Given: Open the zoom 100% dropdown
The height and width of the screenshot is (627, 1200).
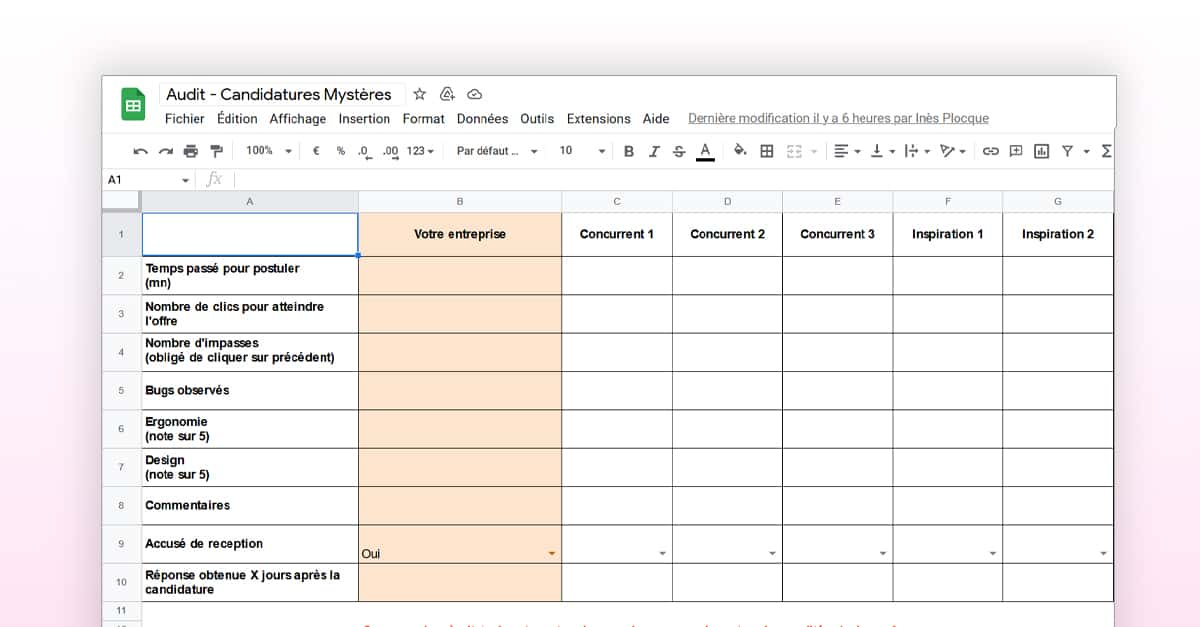Looking at the screenshot, I should click(x=268, y=151).
